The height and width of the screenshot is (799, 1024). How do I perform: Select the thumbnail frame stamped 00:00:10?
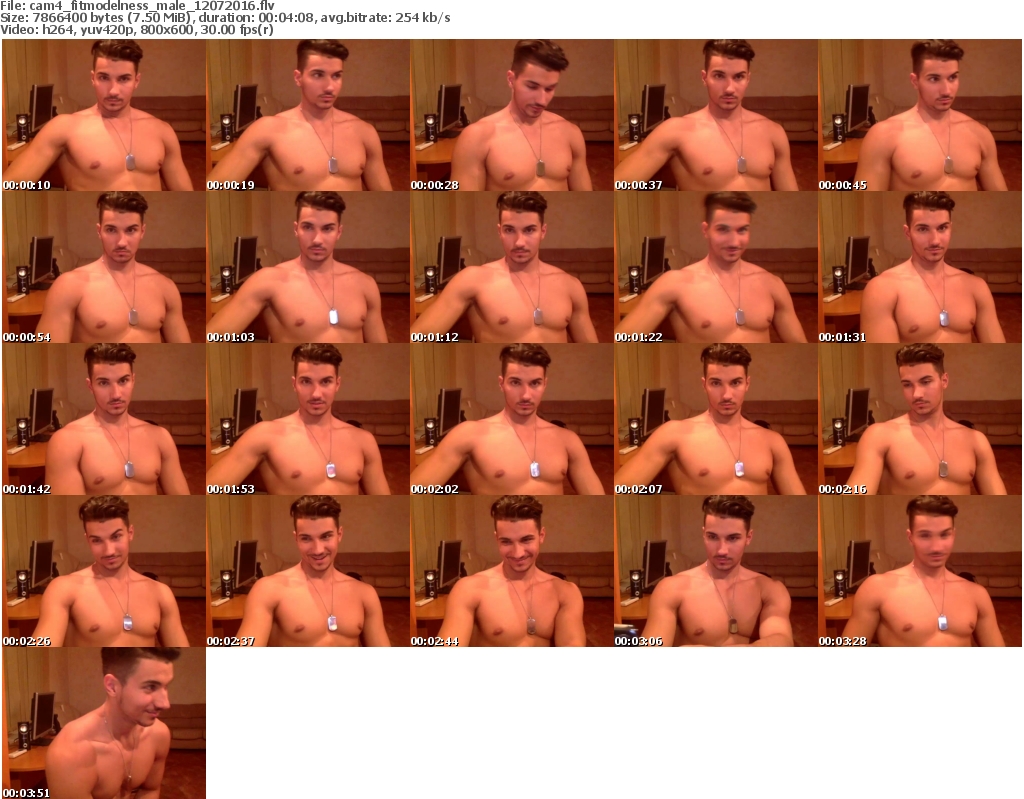104,115
